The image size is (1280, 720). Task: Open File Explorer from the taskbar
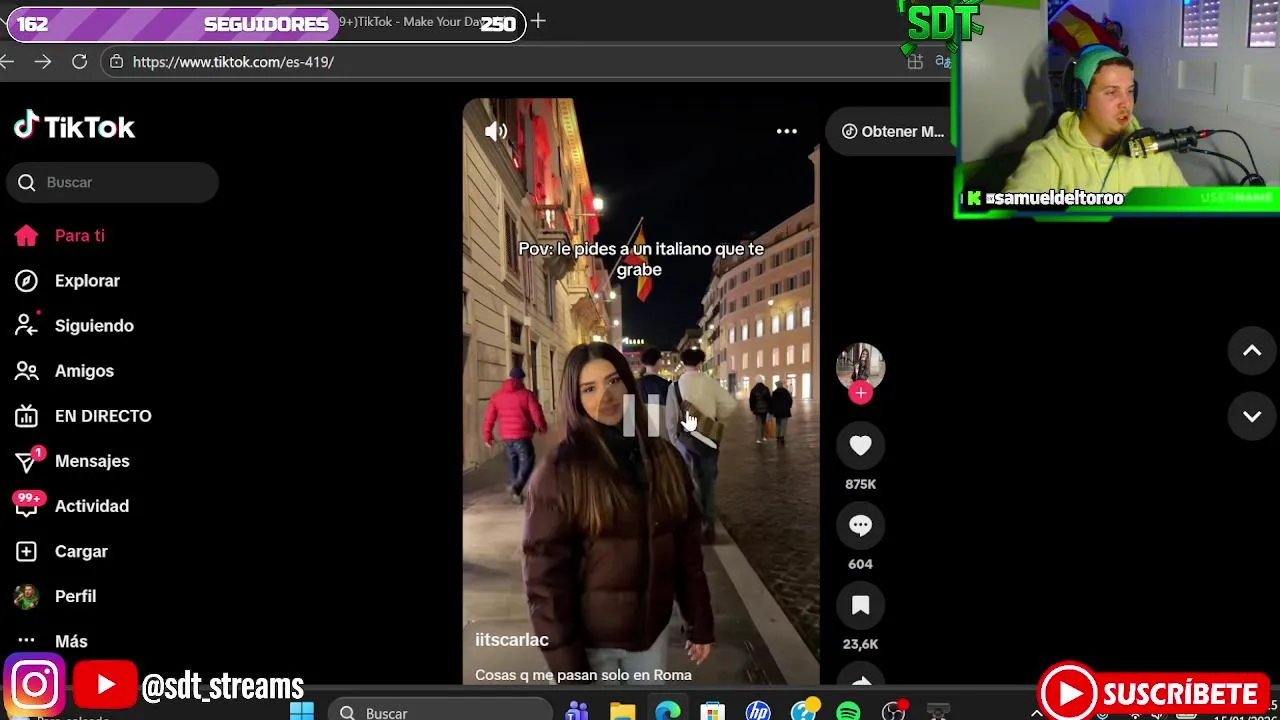(622, 711)
